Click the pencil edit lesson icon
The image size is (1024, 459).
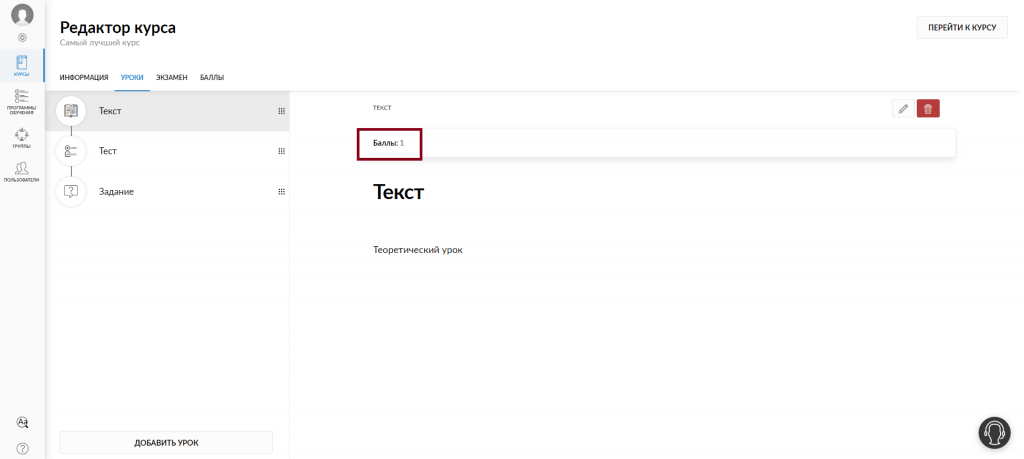point(903,109)
